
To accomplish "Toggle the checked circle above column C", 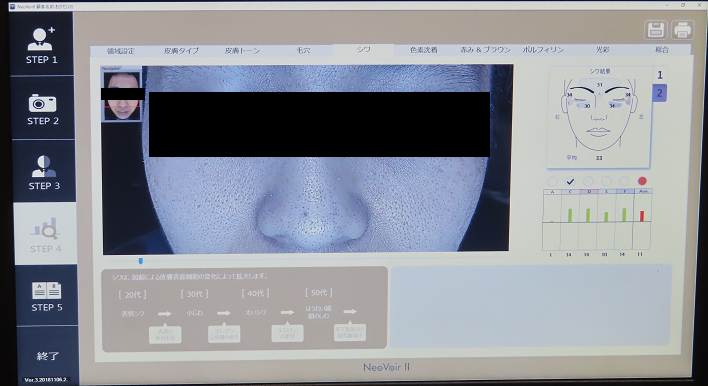I will click(570, 181).
